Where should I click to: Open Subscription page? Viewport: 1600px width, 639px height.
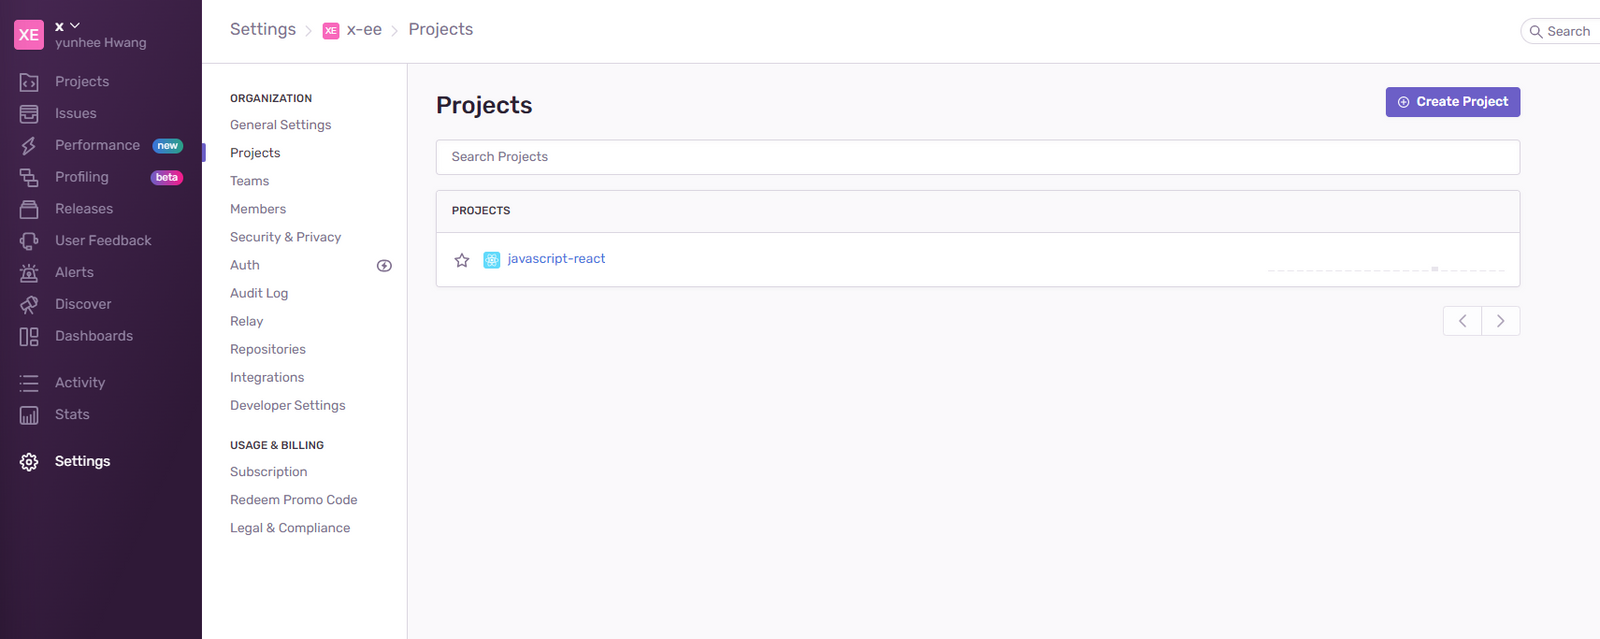pyautogui.click(x=268, y=472)
